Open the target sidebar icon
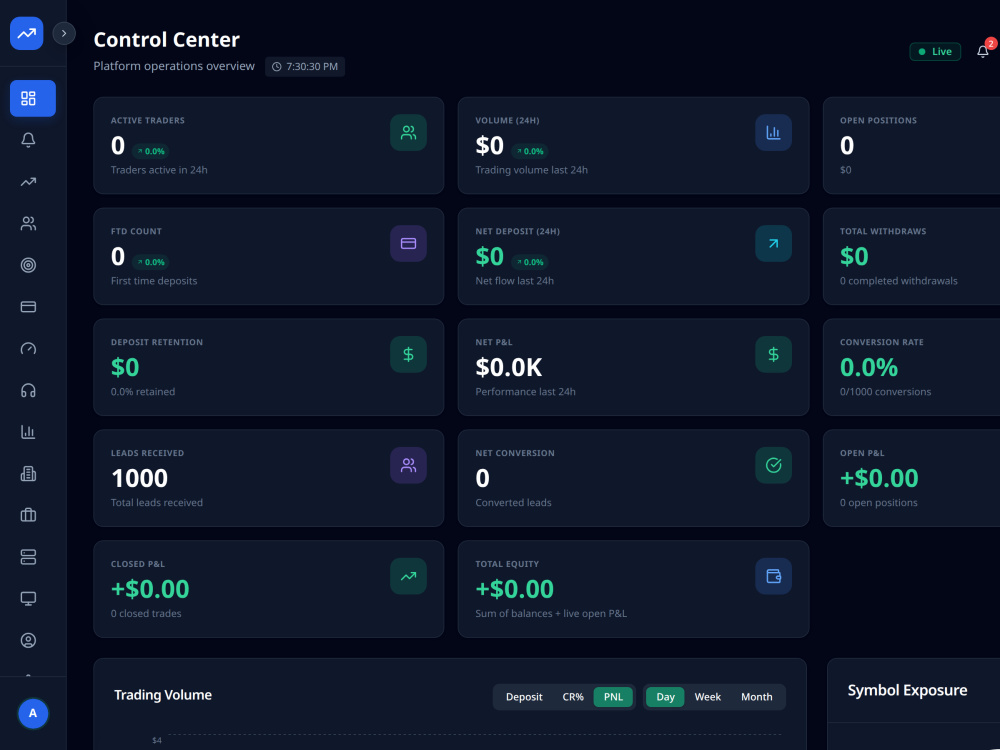The width and height of the screenshot is (1000, 750). pos(28,265)
